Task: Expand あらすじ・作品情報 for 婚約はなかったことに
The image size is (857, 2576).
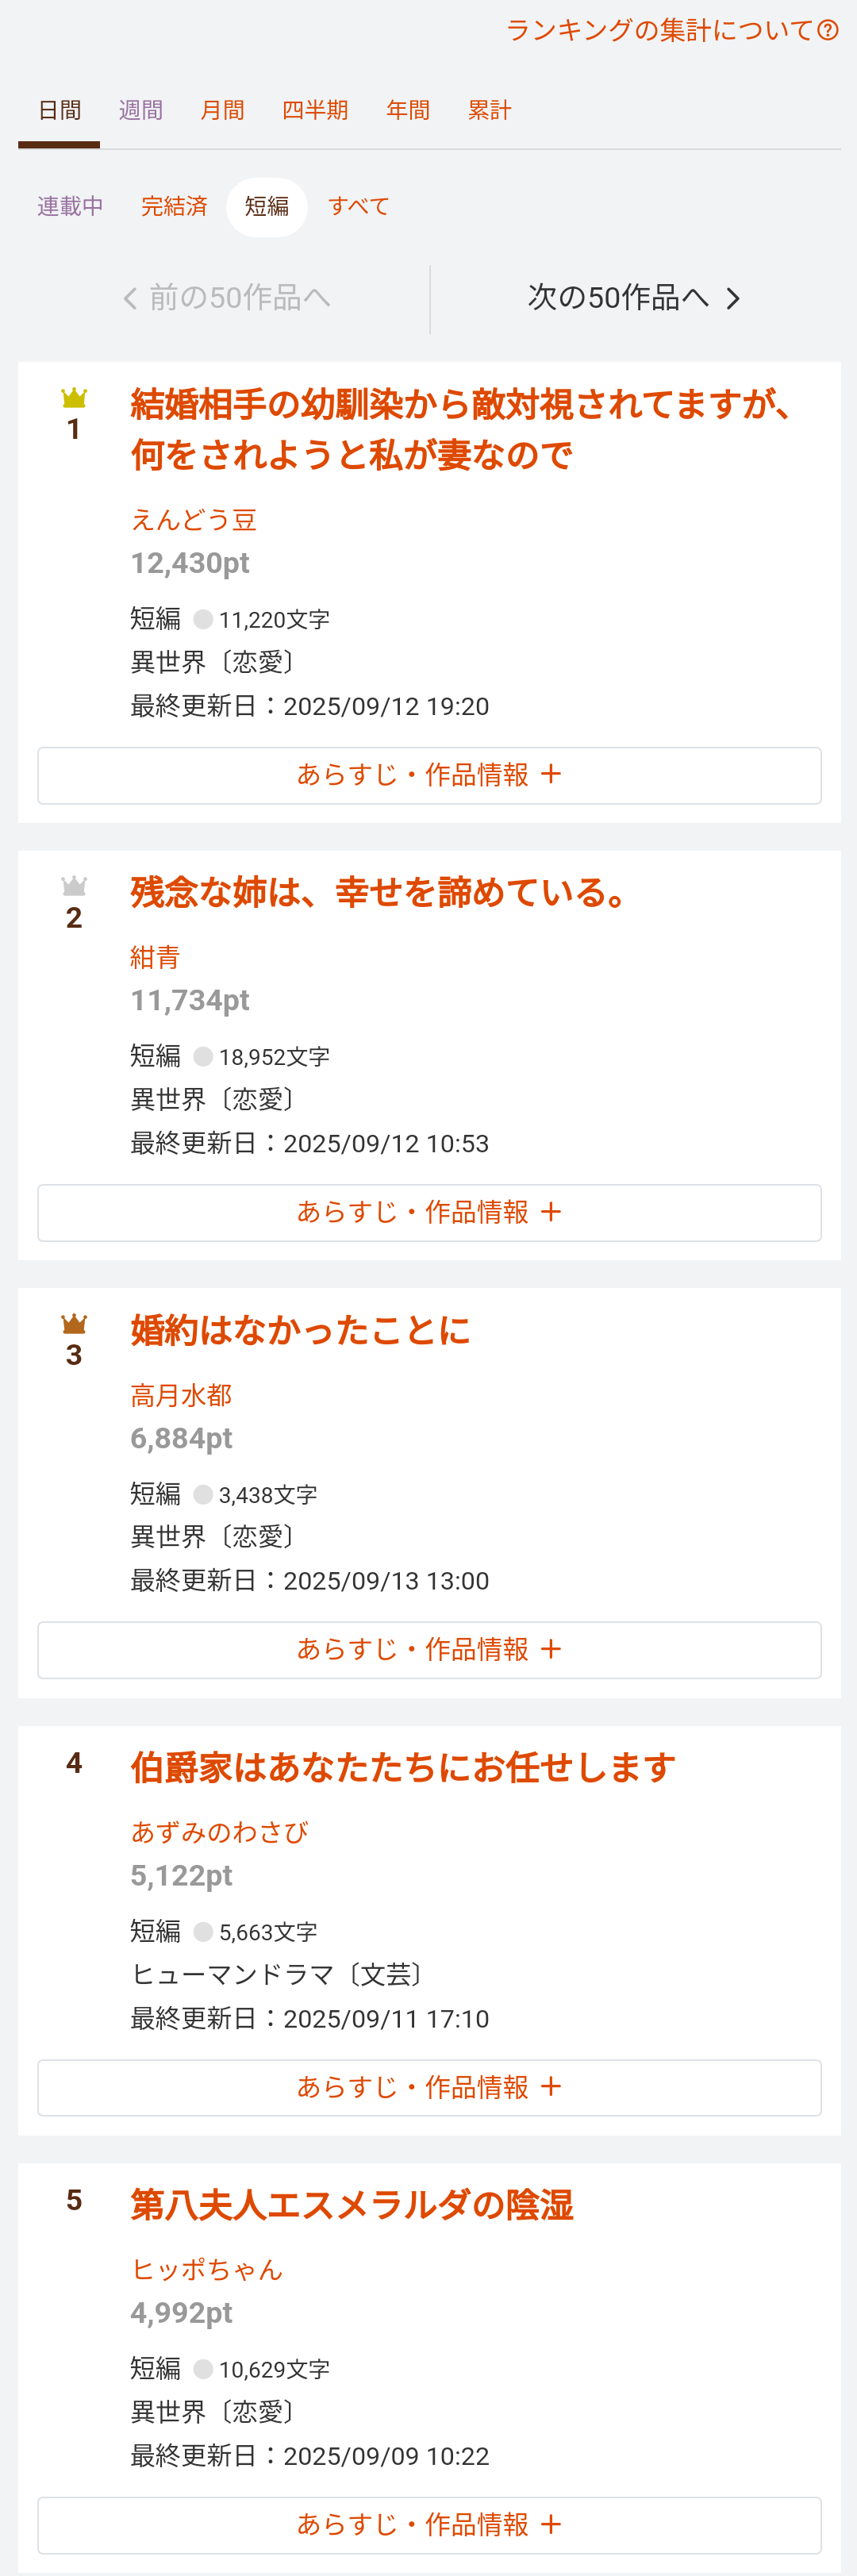Action: [429, 1649]
